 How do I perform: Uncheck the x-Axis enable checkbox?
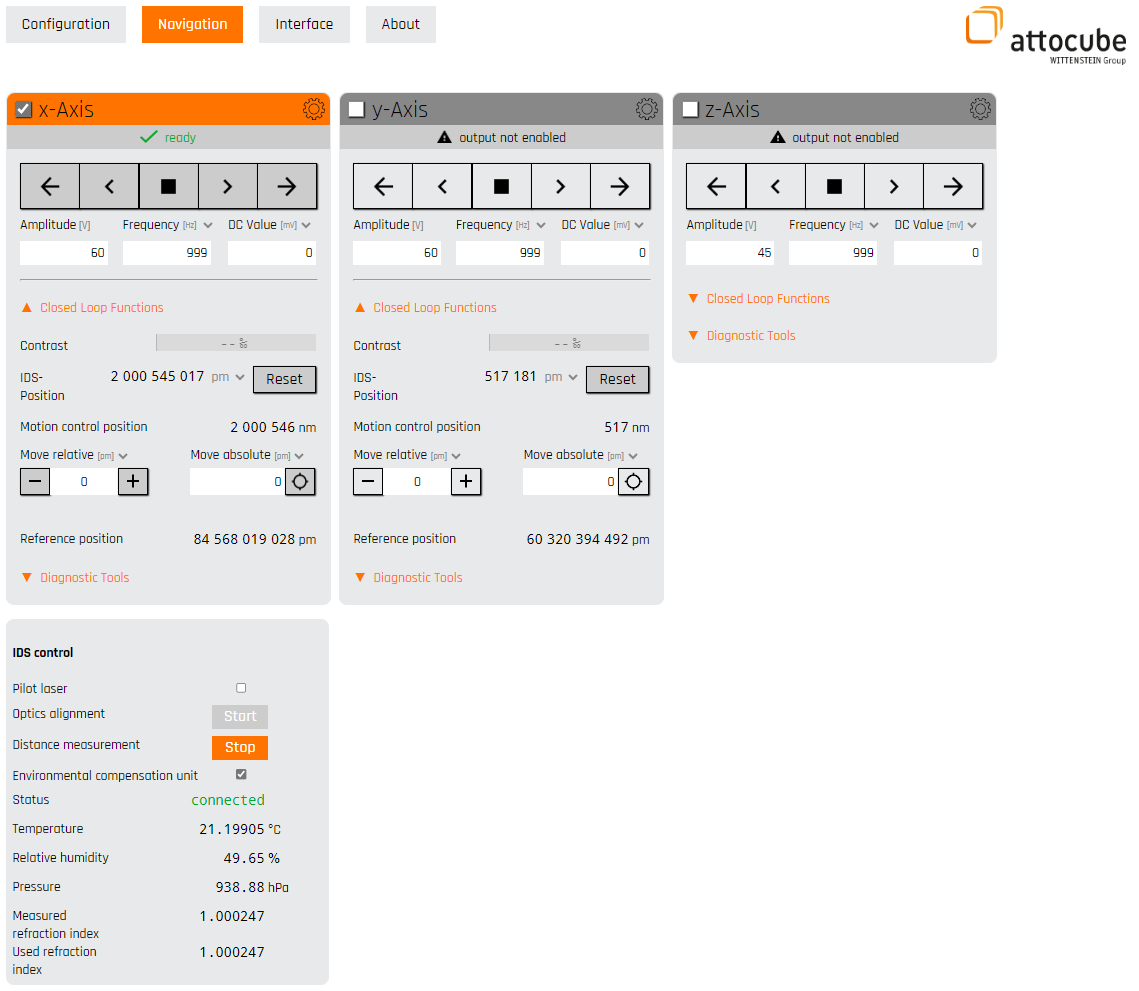point(24,109)
